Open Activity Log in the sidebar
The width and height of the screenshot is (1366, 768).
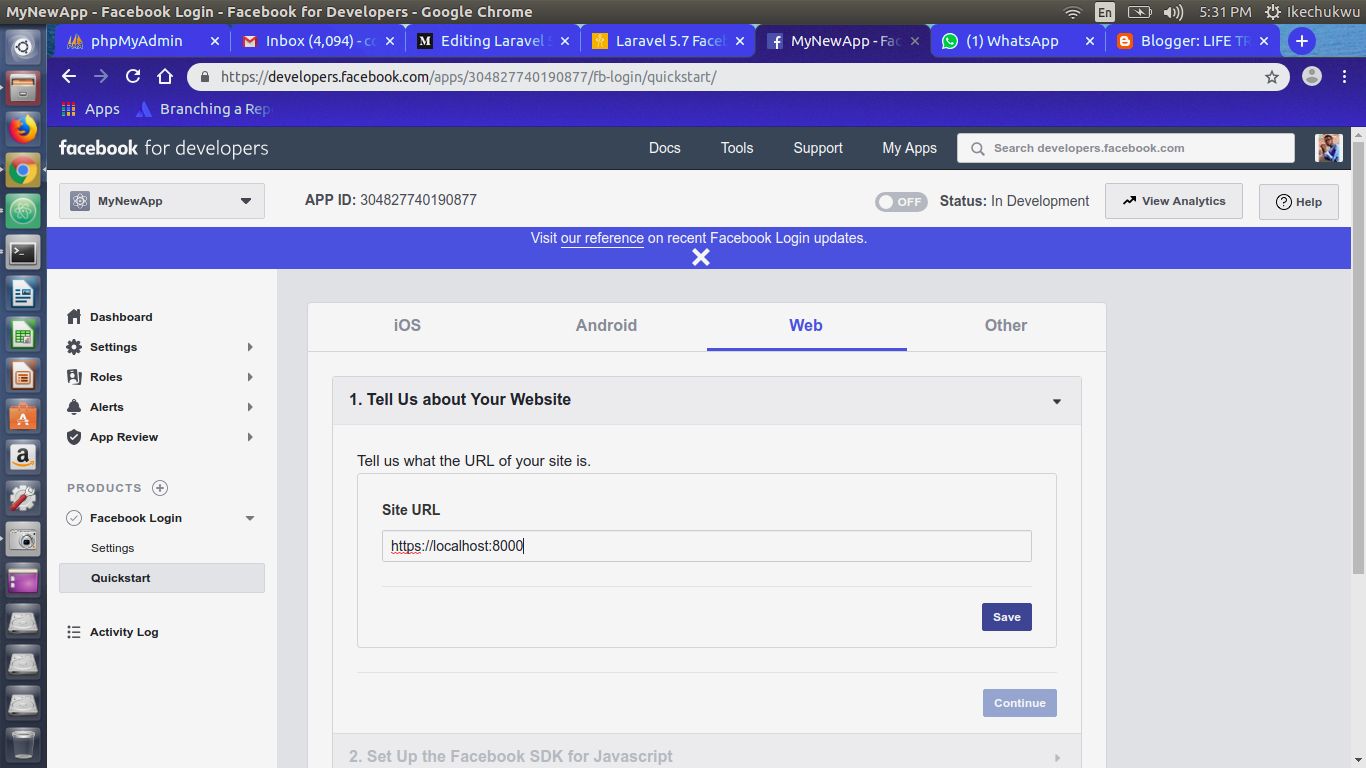click(124, 632)
